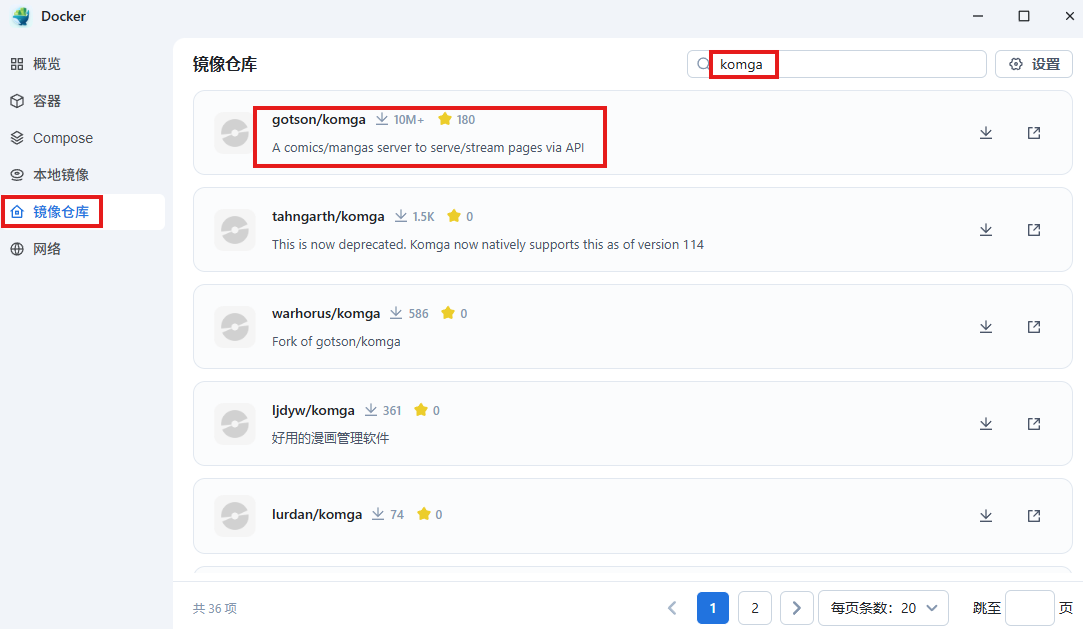Go to page 2 of results
Image resolution: width=1083 pixels, height=629 pixels.
pos(755,608)
